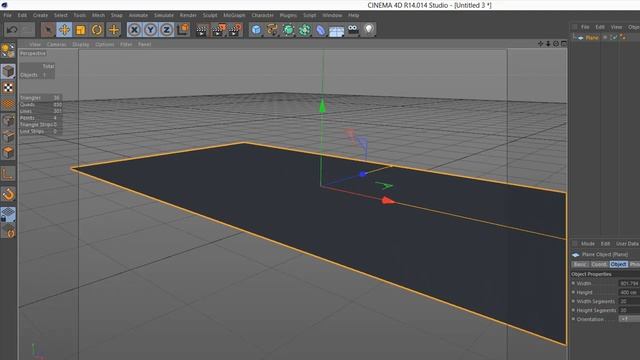Toggle the Locked Workplane icon
This screenshot has width=640, height=360.
pyautogui.click(x=8, y=214)
